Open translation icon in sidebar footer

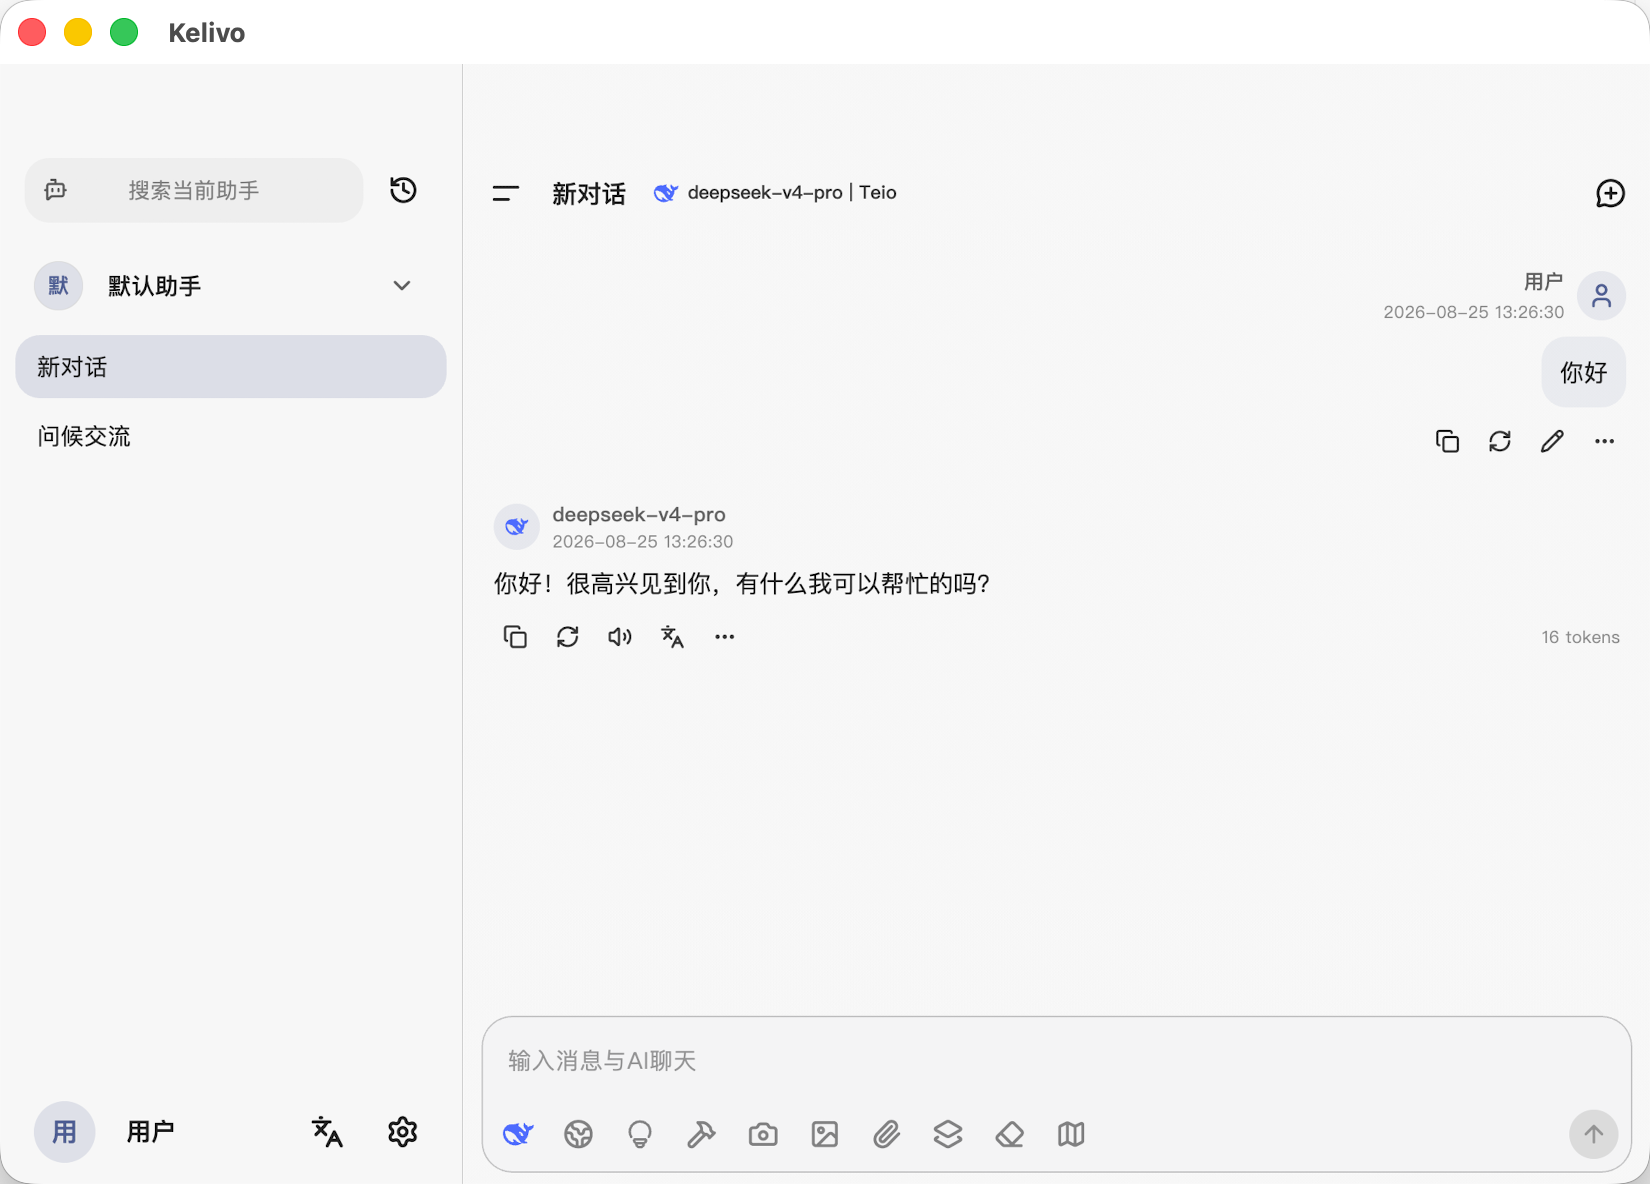327,1132
